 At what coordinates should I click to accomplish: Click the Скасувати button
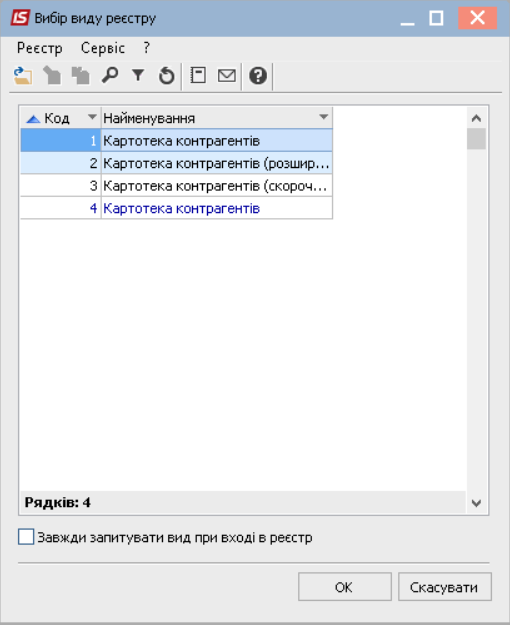point(445,587)
